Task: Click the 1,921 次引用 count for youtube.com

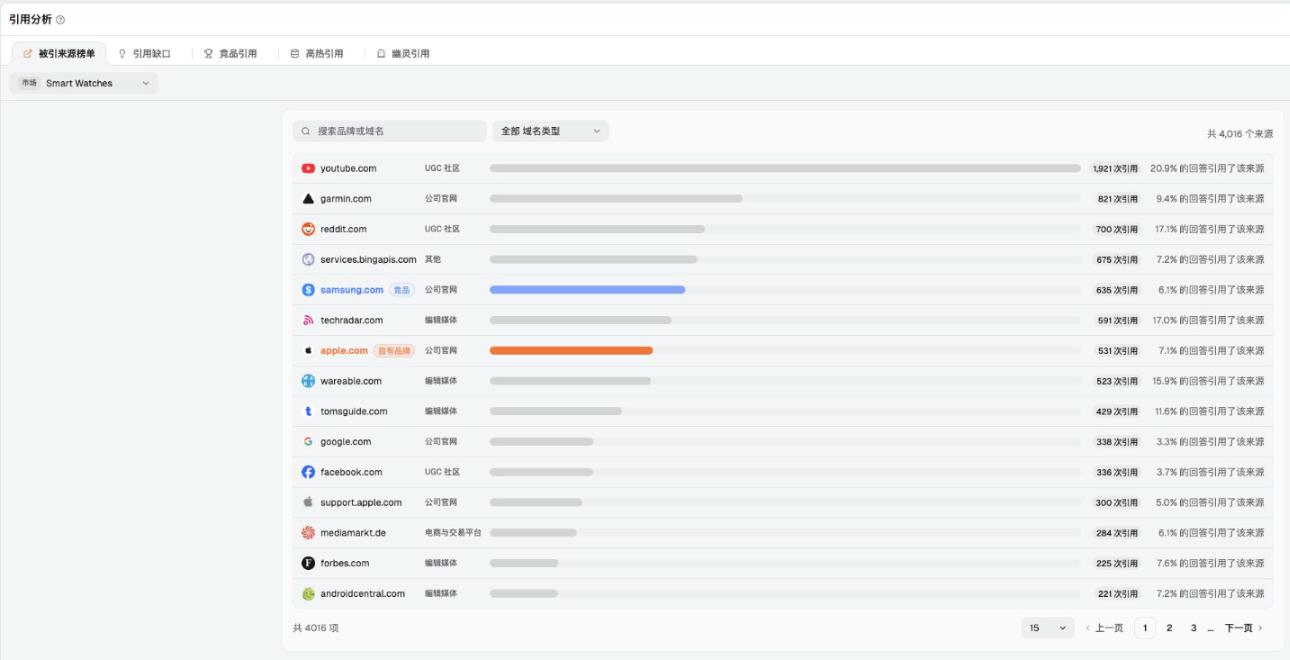Action: pos(1115,169)
